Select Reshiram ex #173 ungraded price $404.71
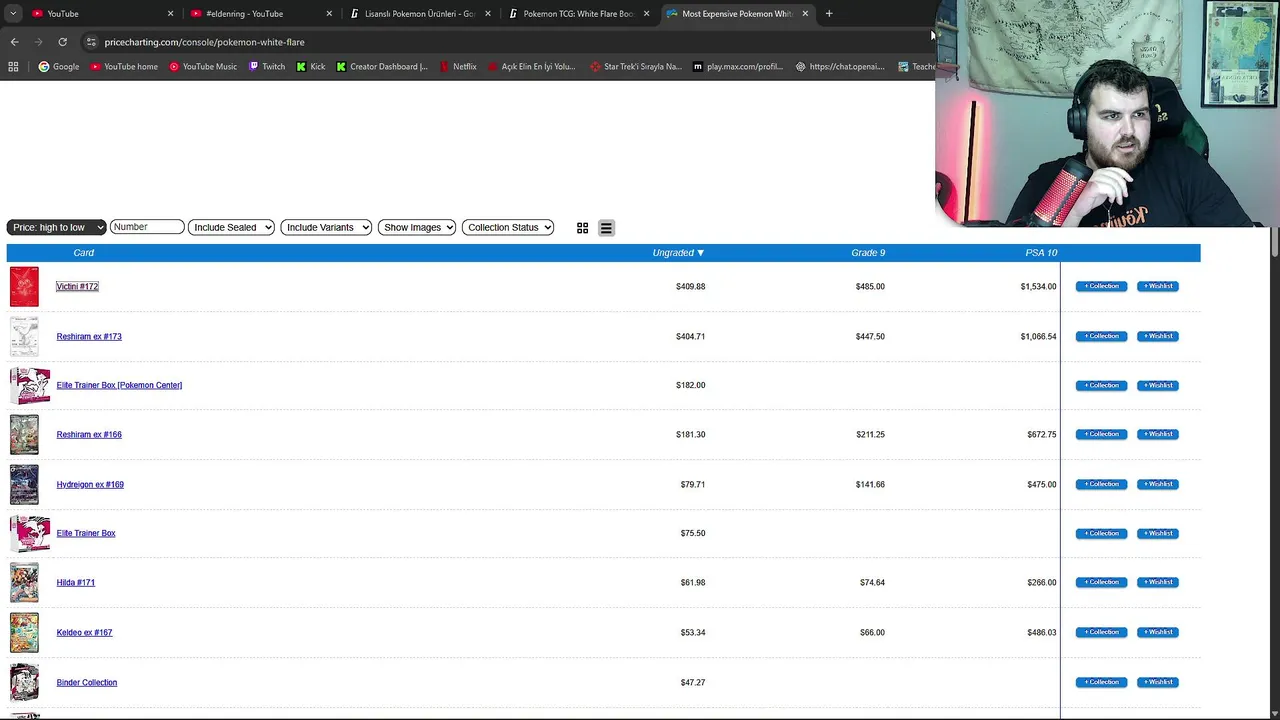Screen dimensions: 1280x720 pyautogui.click(x=690, y=336)
